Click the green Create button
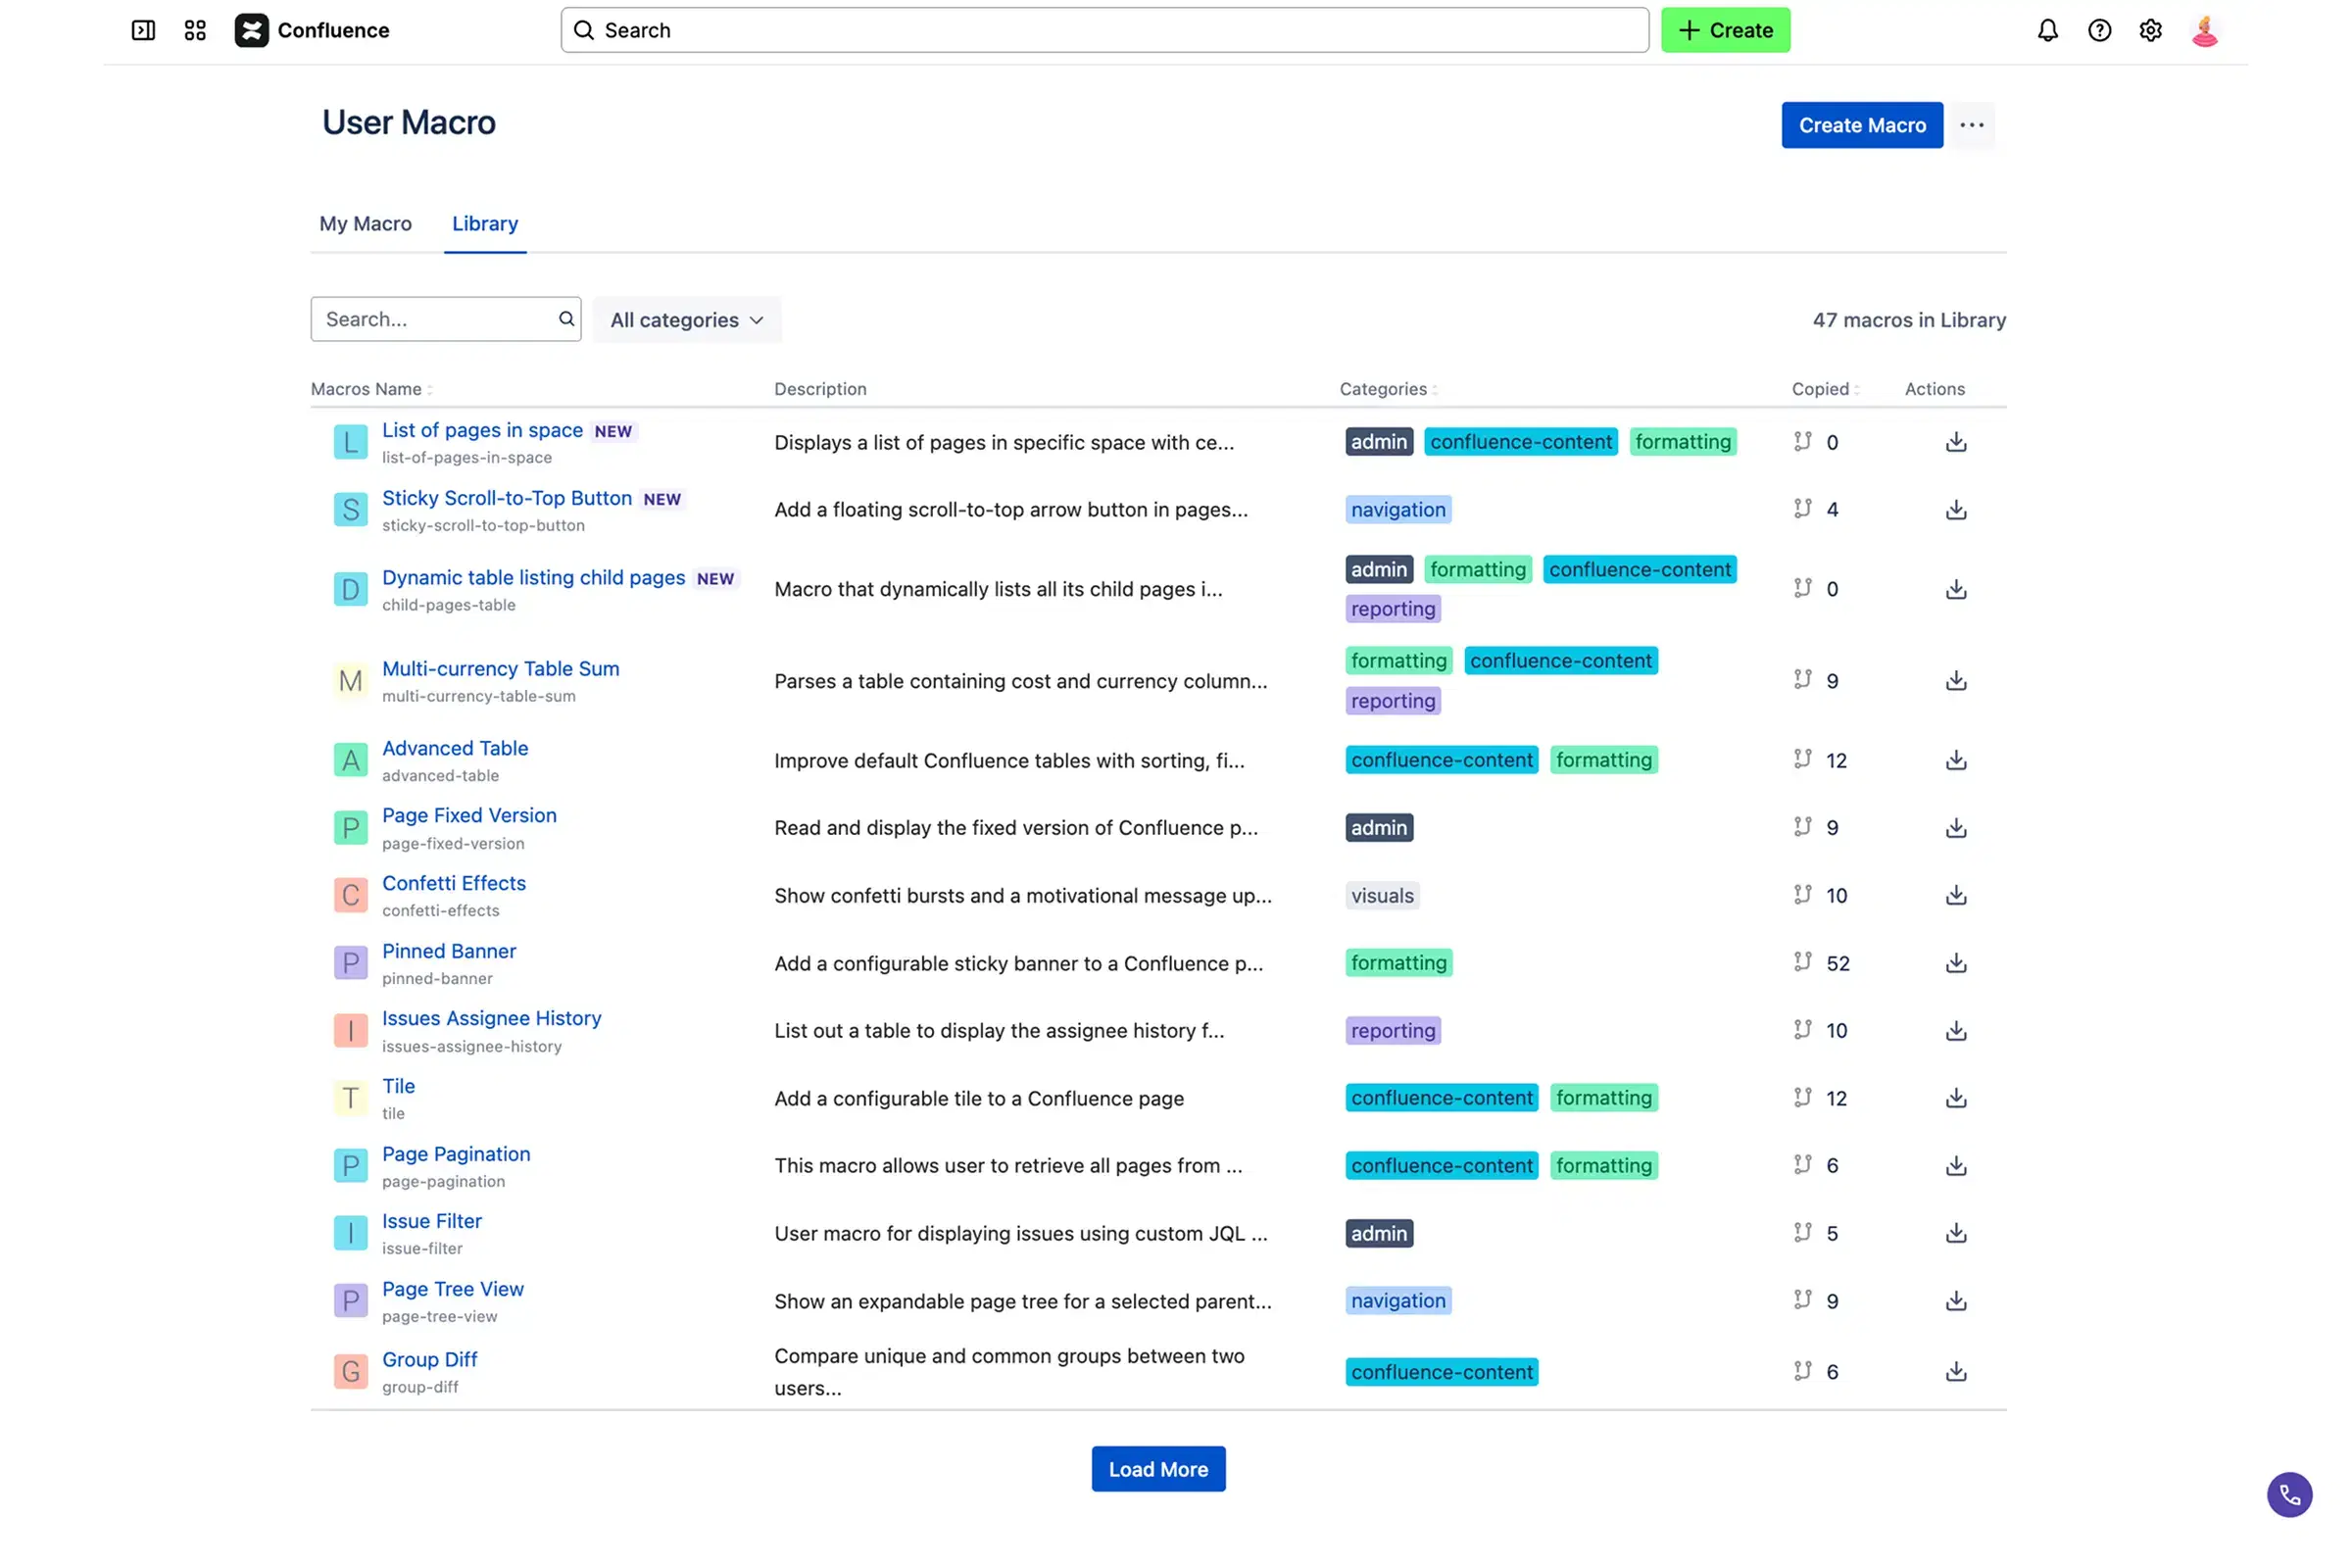 (x=1727, y=30)
